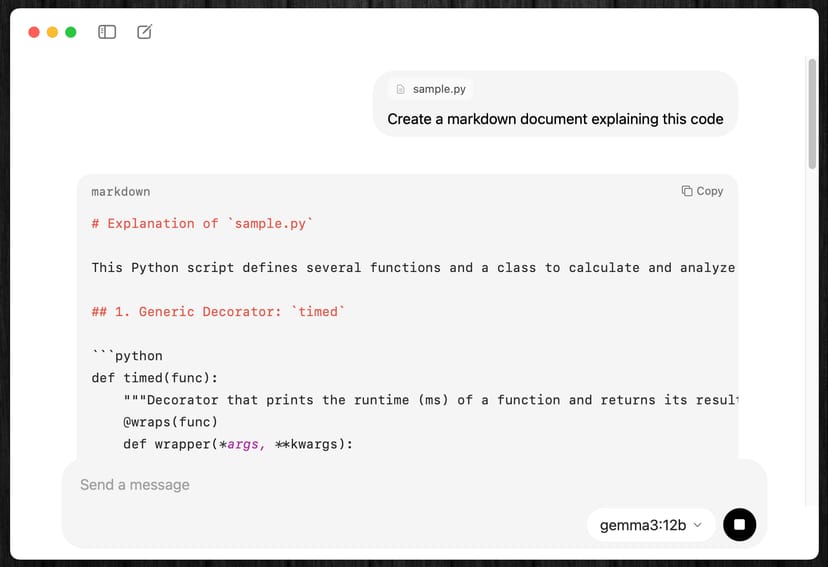
Task: Expand the chevron next to the model name
Action: pyautogui.click(x=697, y=525)
